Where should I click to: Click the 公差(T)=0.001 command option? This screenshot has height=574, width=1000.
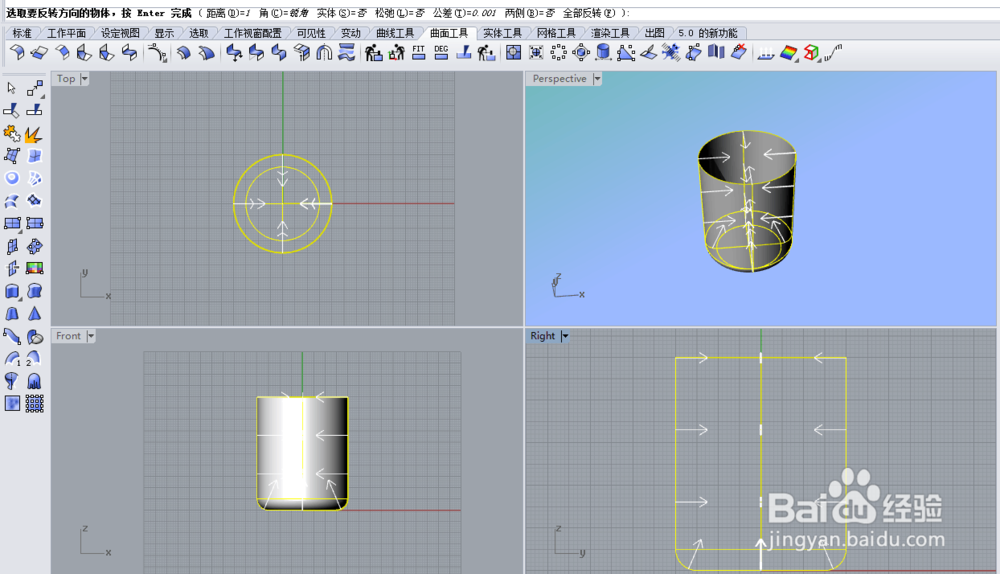[464, 13]
